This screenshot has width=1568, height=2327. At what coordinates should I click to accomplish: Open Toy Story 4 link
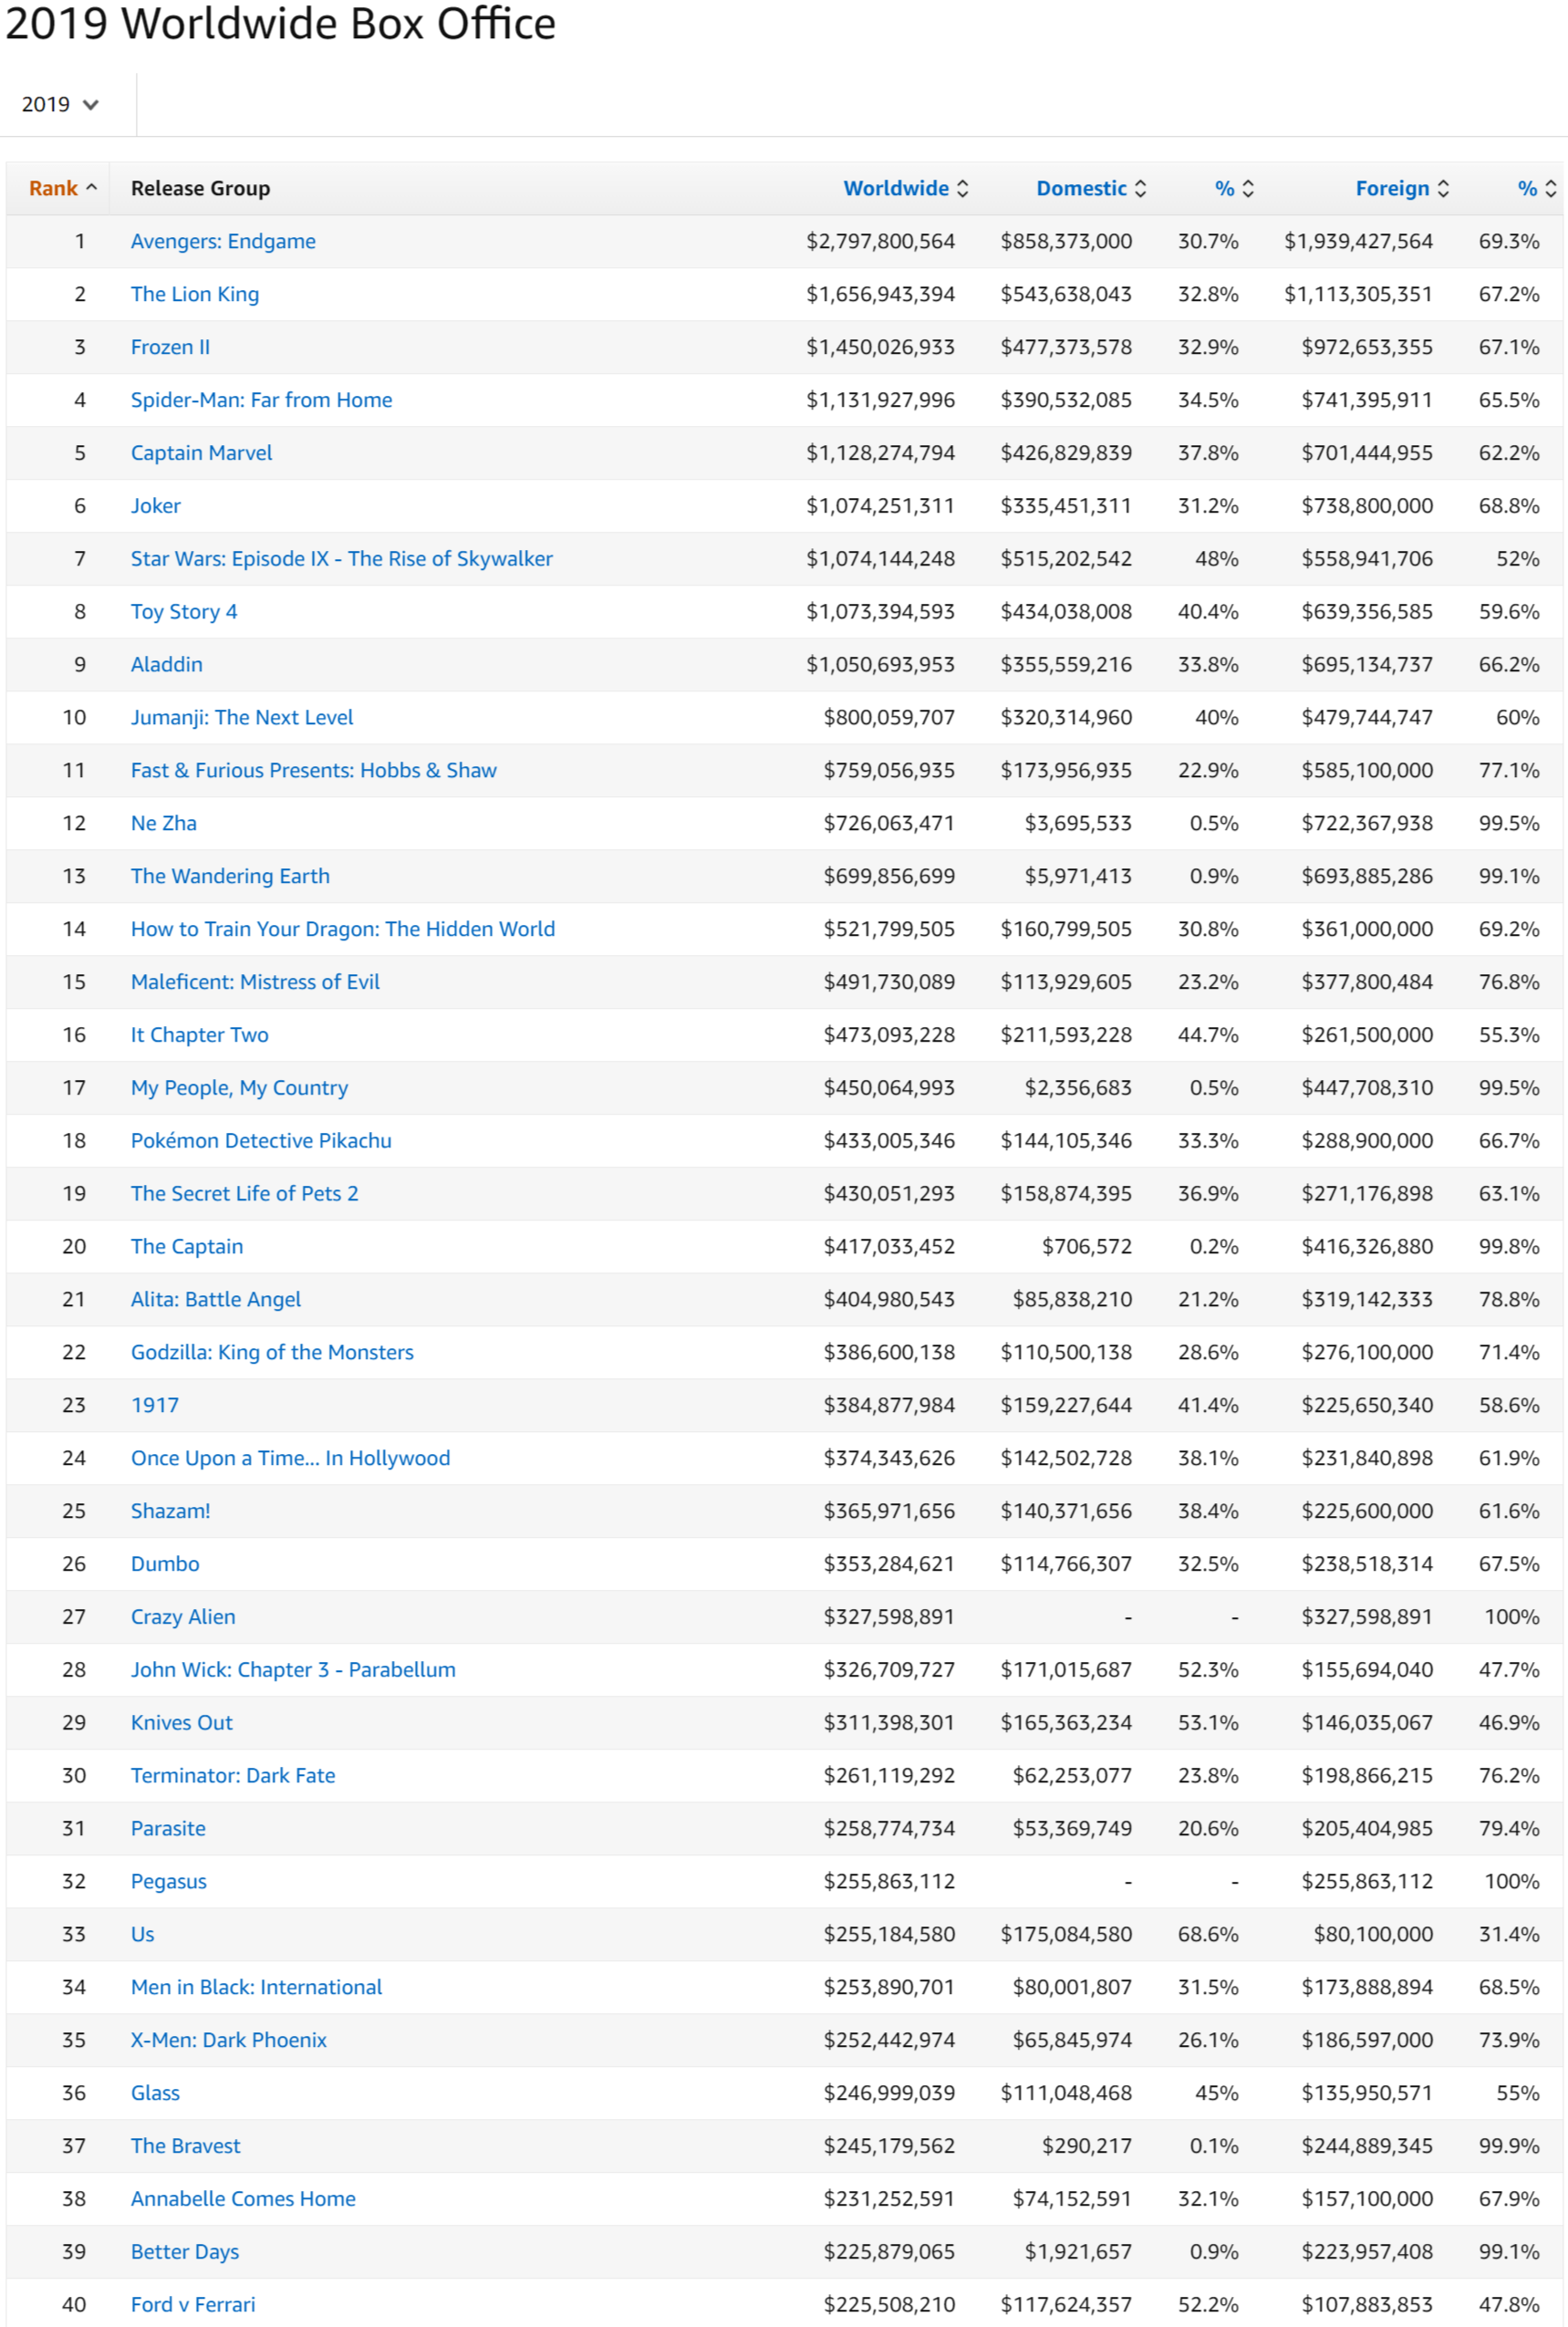click(184, 612)
